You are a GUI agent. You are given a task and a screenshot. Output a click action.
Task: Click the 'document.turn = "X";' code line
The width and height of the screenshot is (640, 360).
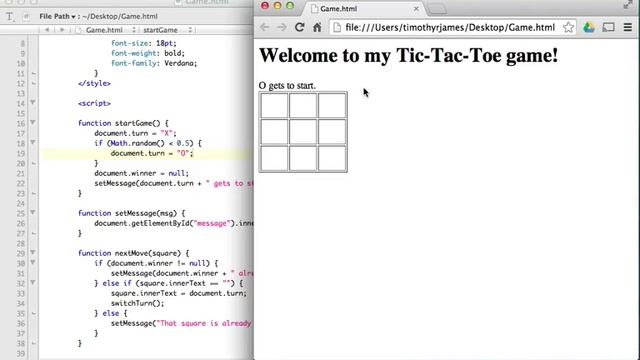pos(136,133)
